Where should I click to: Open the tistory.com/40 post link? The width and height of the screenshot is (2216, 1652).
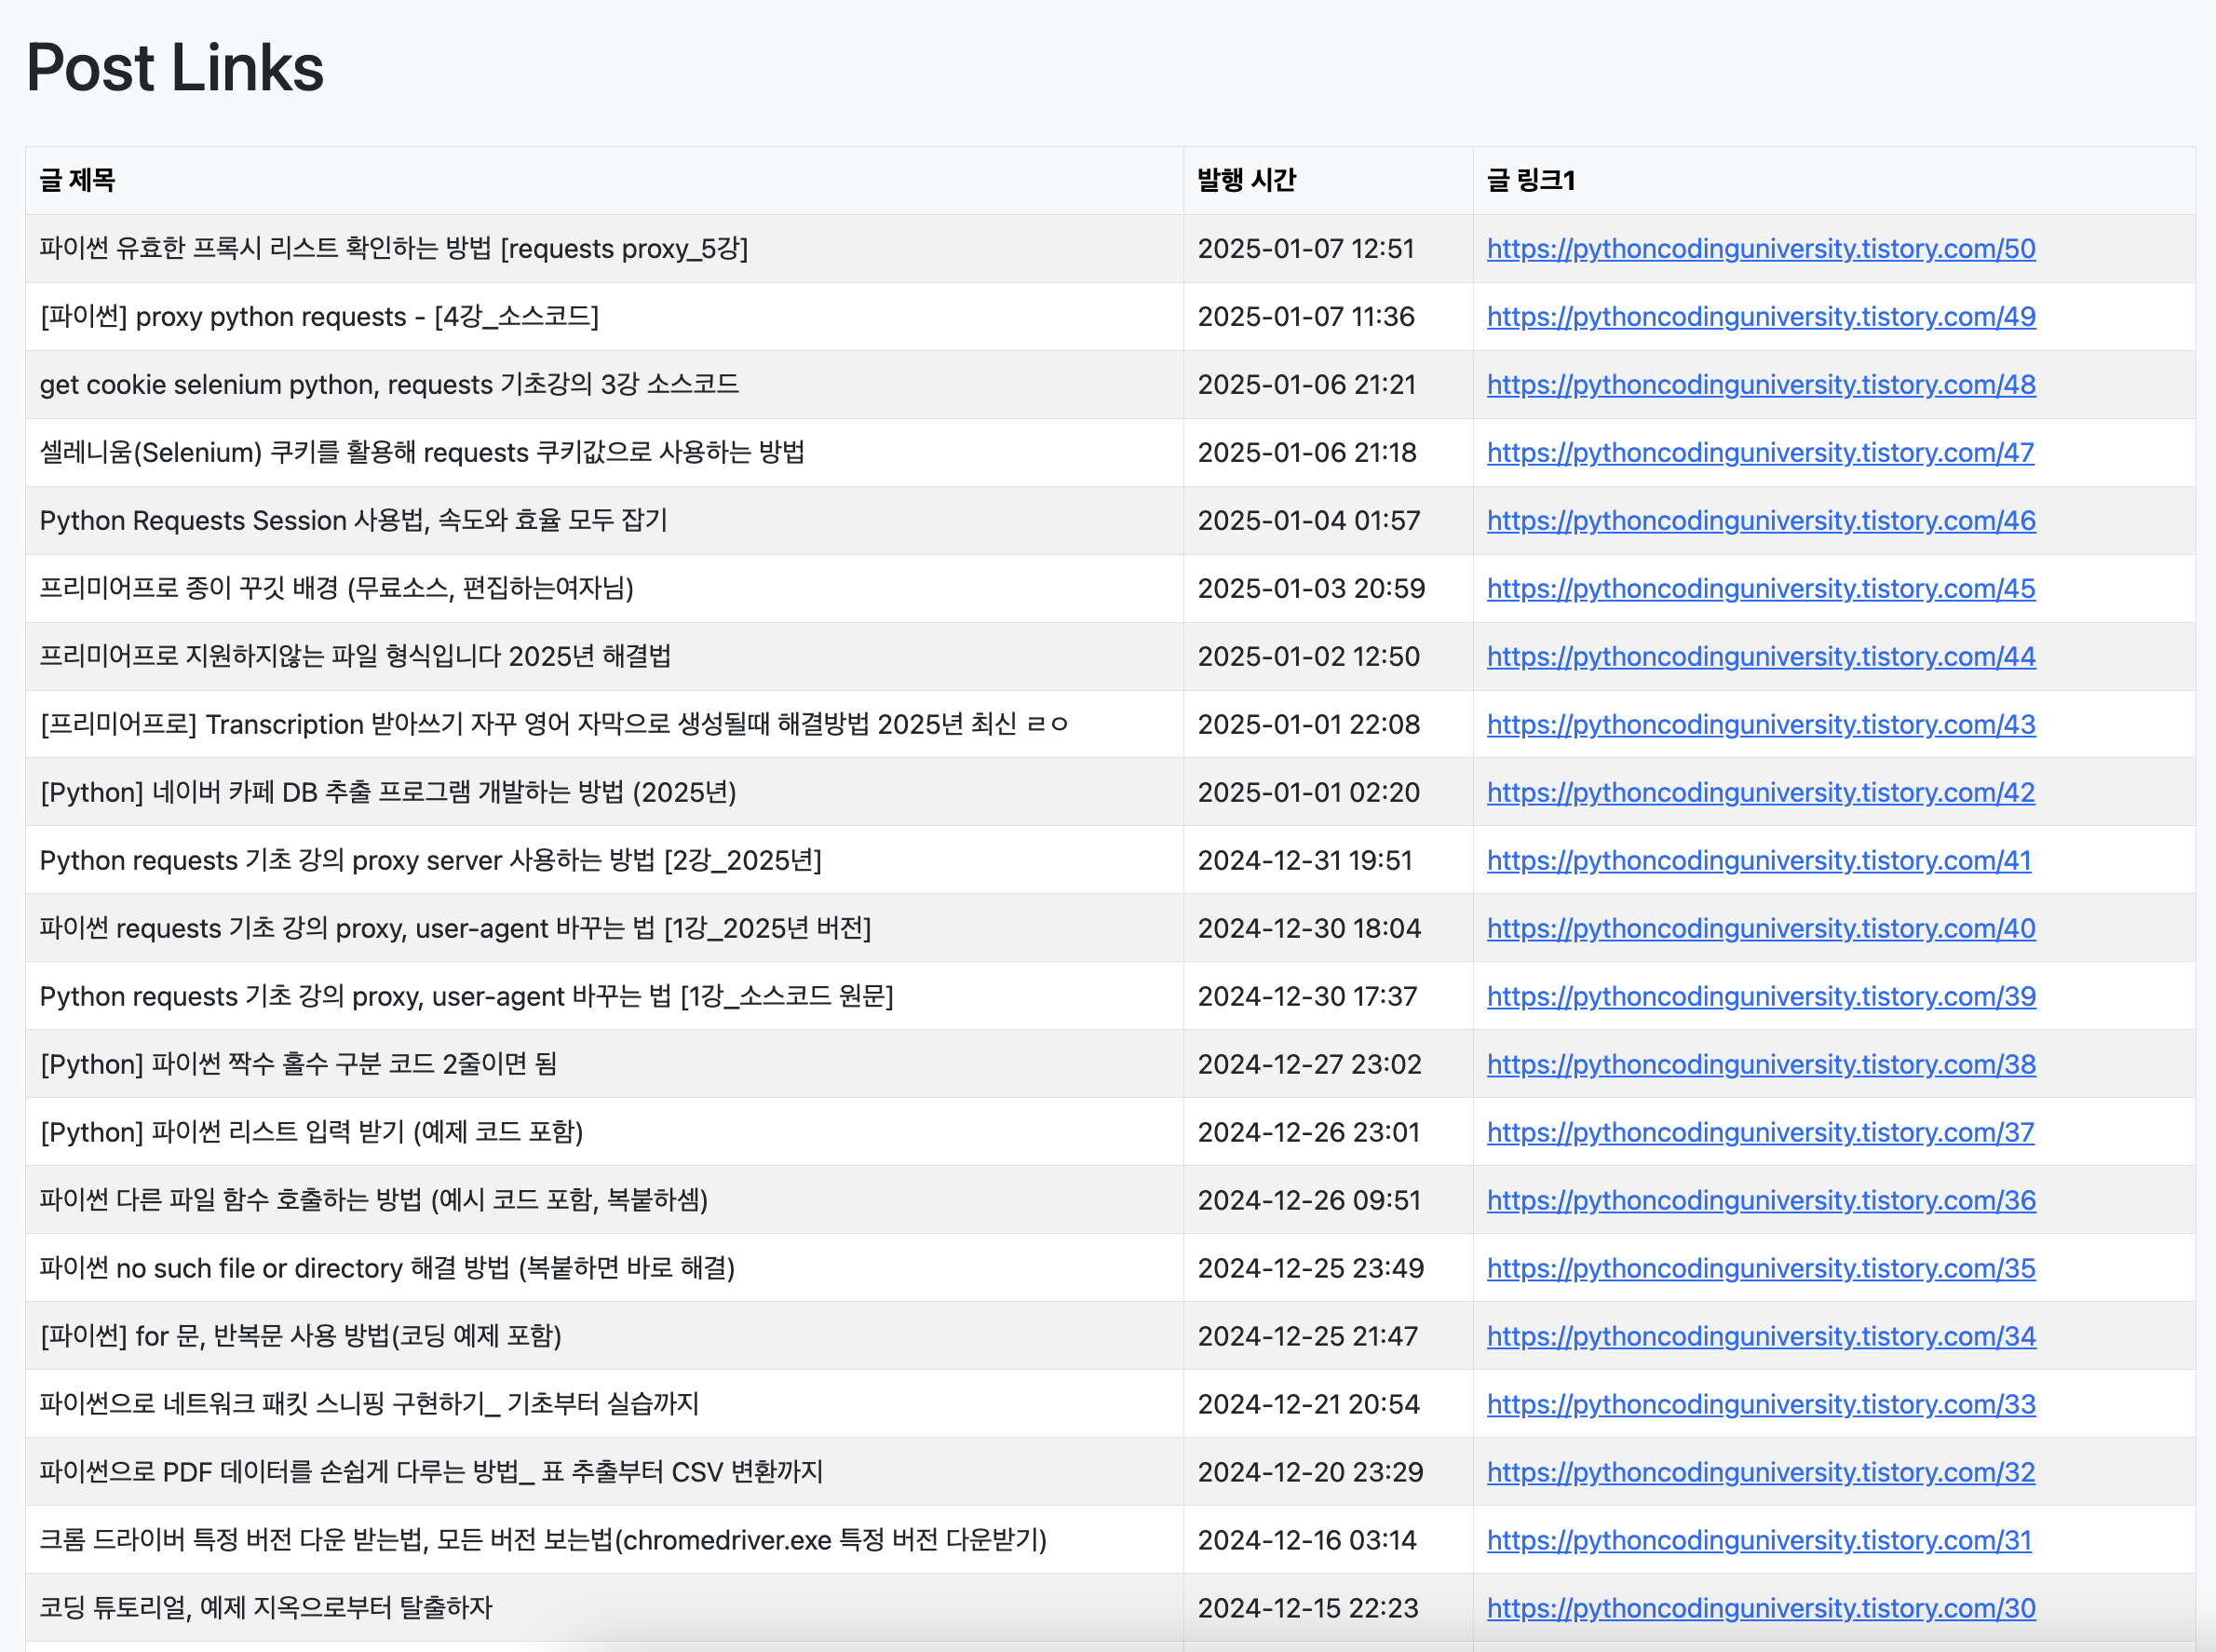pos(1760,928)
